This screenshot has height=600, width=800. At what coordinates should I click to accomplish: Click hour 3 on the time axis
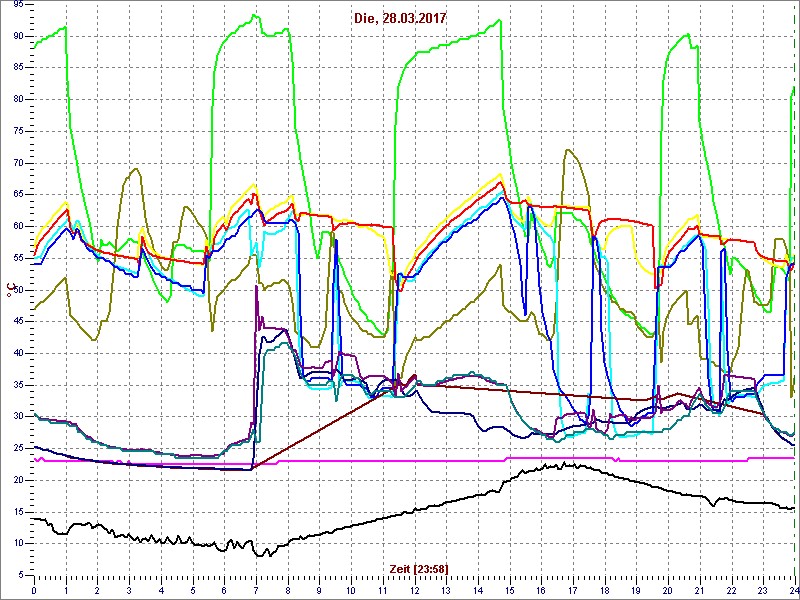click(x=129, y=589)
